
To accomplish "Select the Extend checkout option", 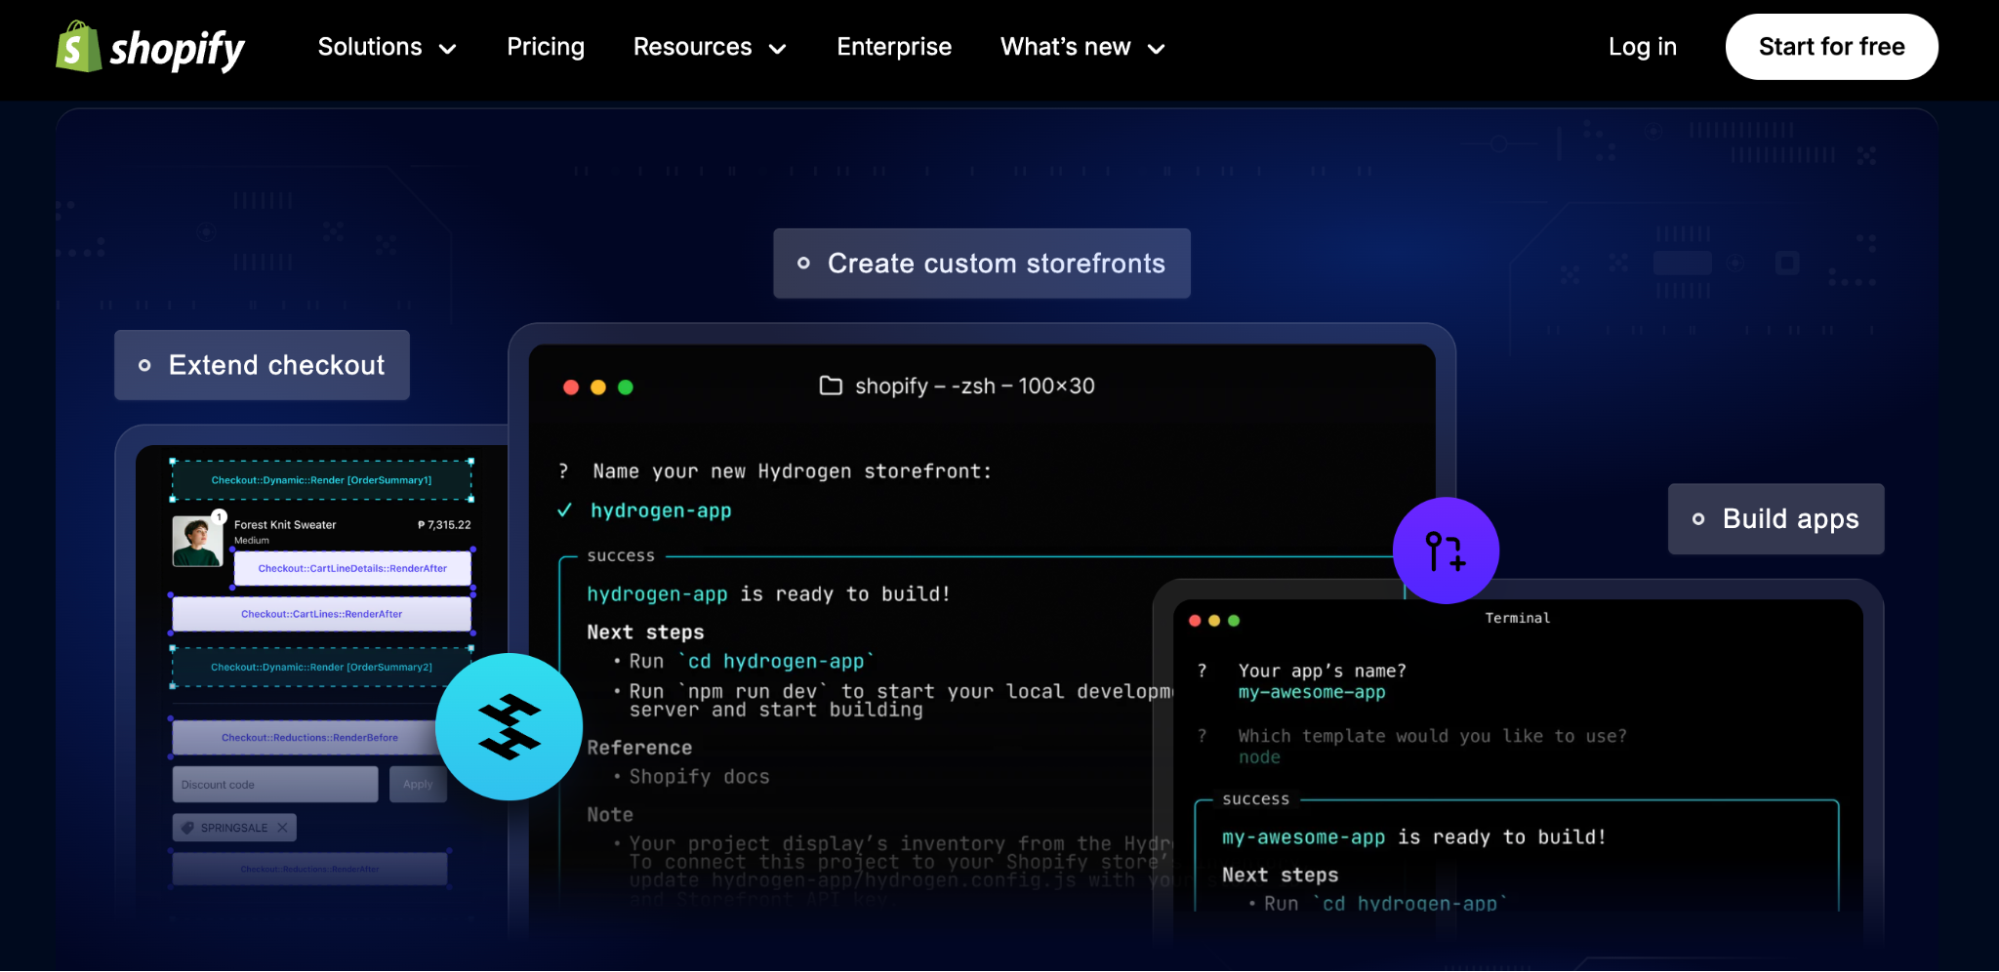I will click(x=262, y=366).
